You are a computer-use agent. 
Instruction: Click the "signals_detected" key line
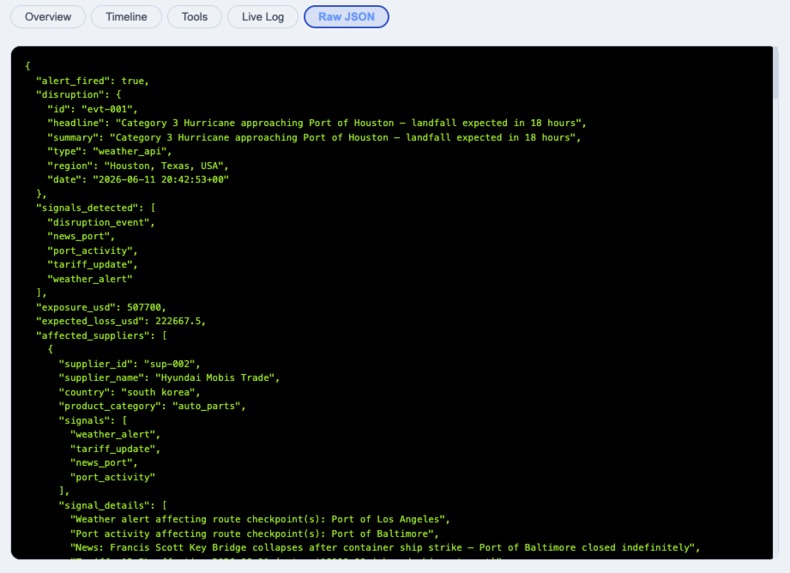tap(96, 208)
